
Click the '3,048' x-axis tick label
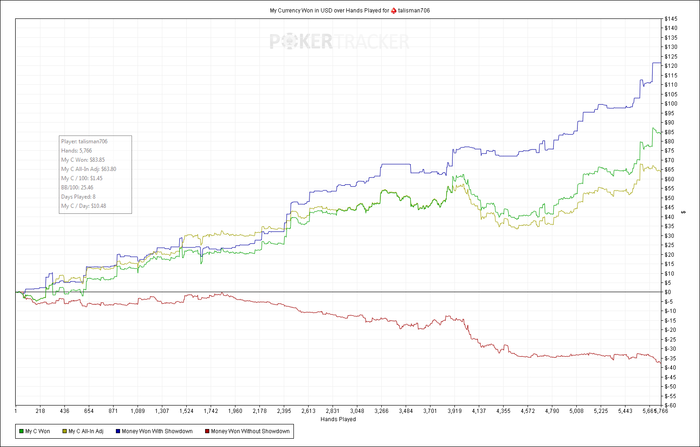(357, 411)
